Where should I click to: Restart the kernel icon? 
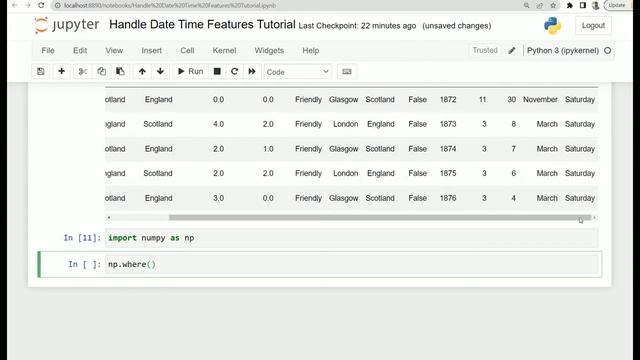[234, 71]
